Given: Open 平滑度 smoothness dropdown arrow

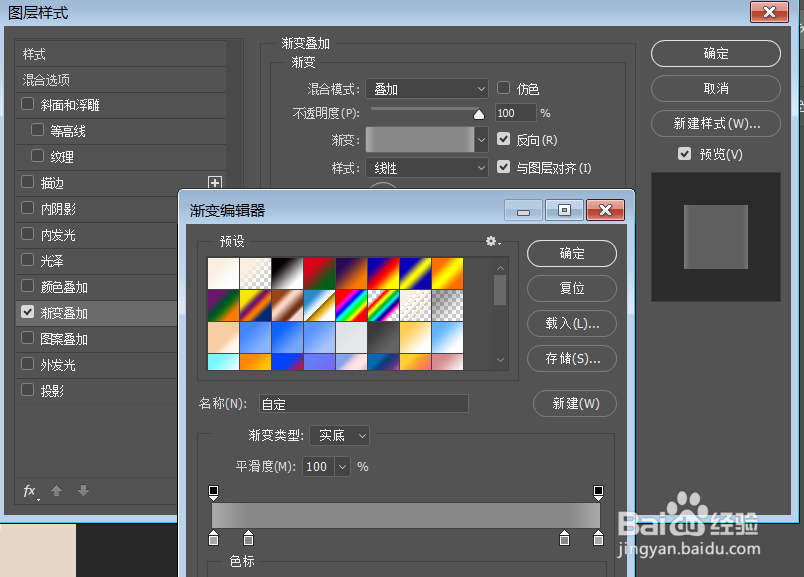Looking at the screenshot, I should coord(343,467).
